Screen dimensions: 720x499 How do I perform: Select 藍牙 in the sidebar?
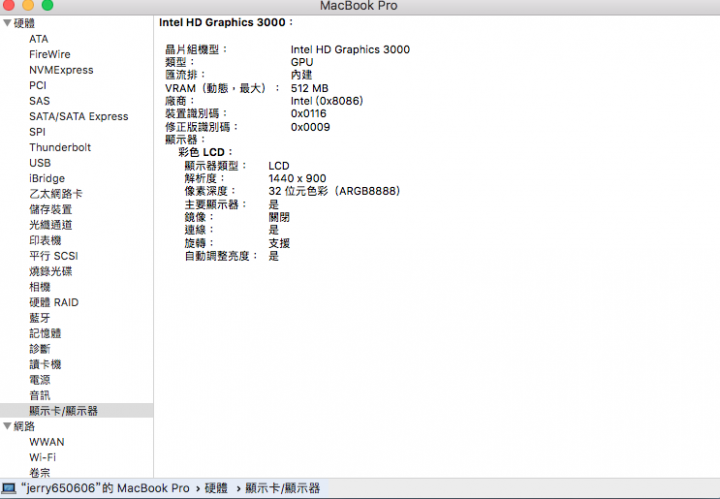[39, 318]
